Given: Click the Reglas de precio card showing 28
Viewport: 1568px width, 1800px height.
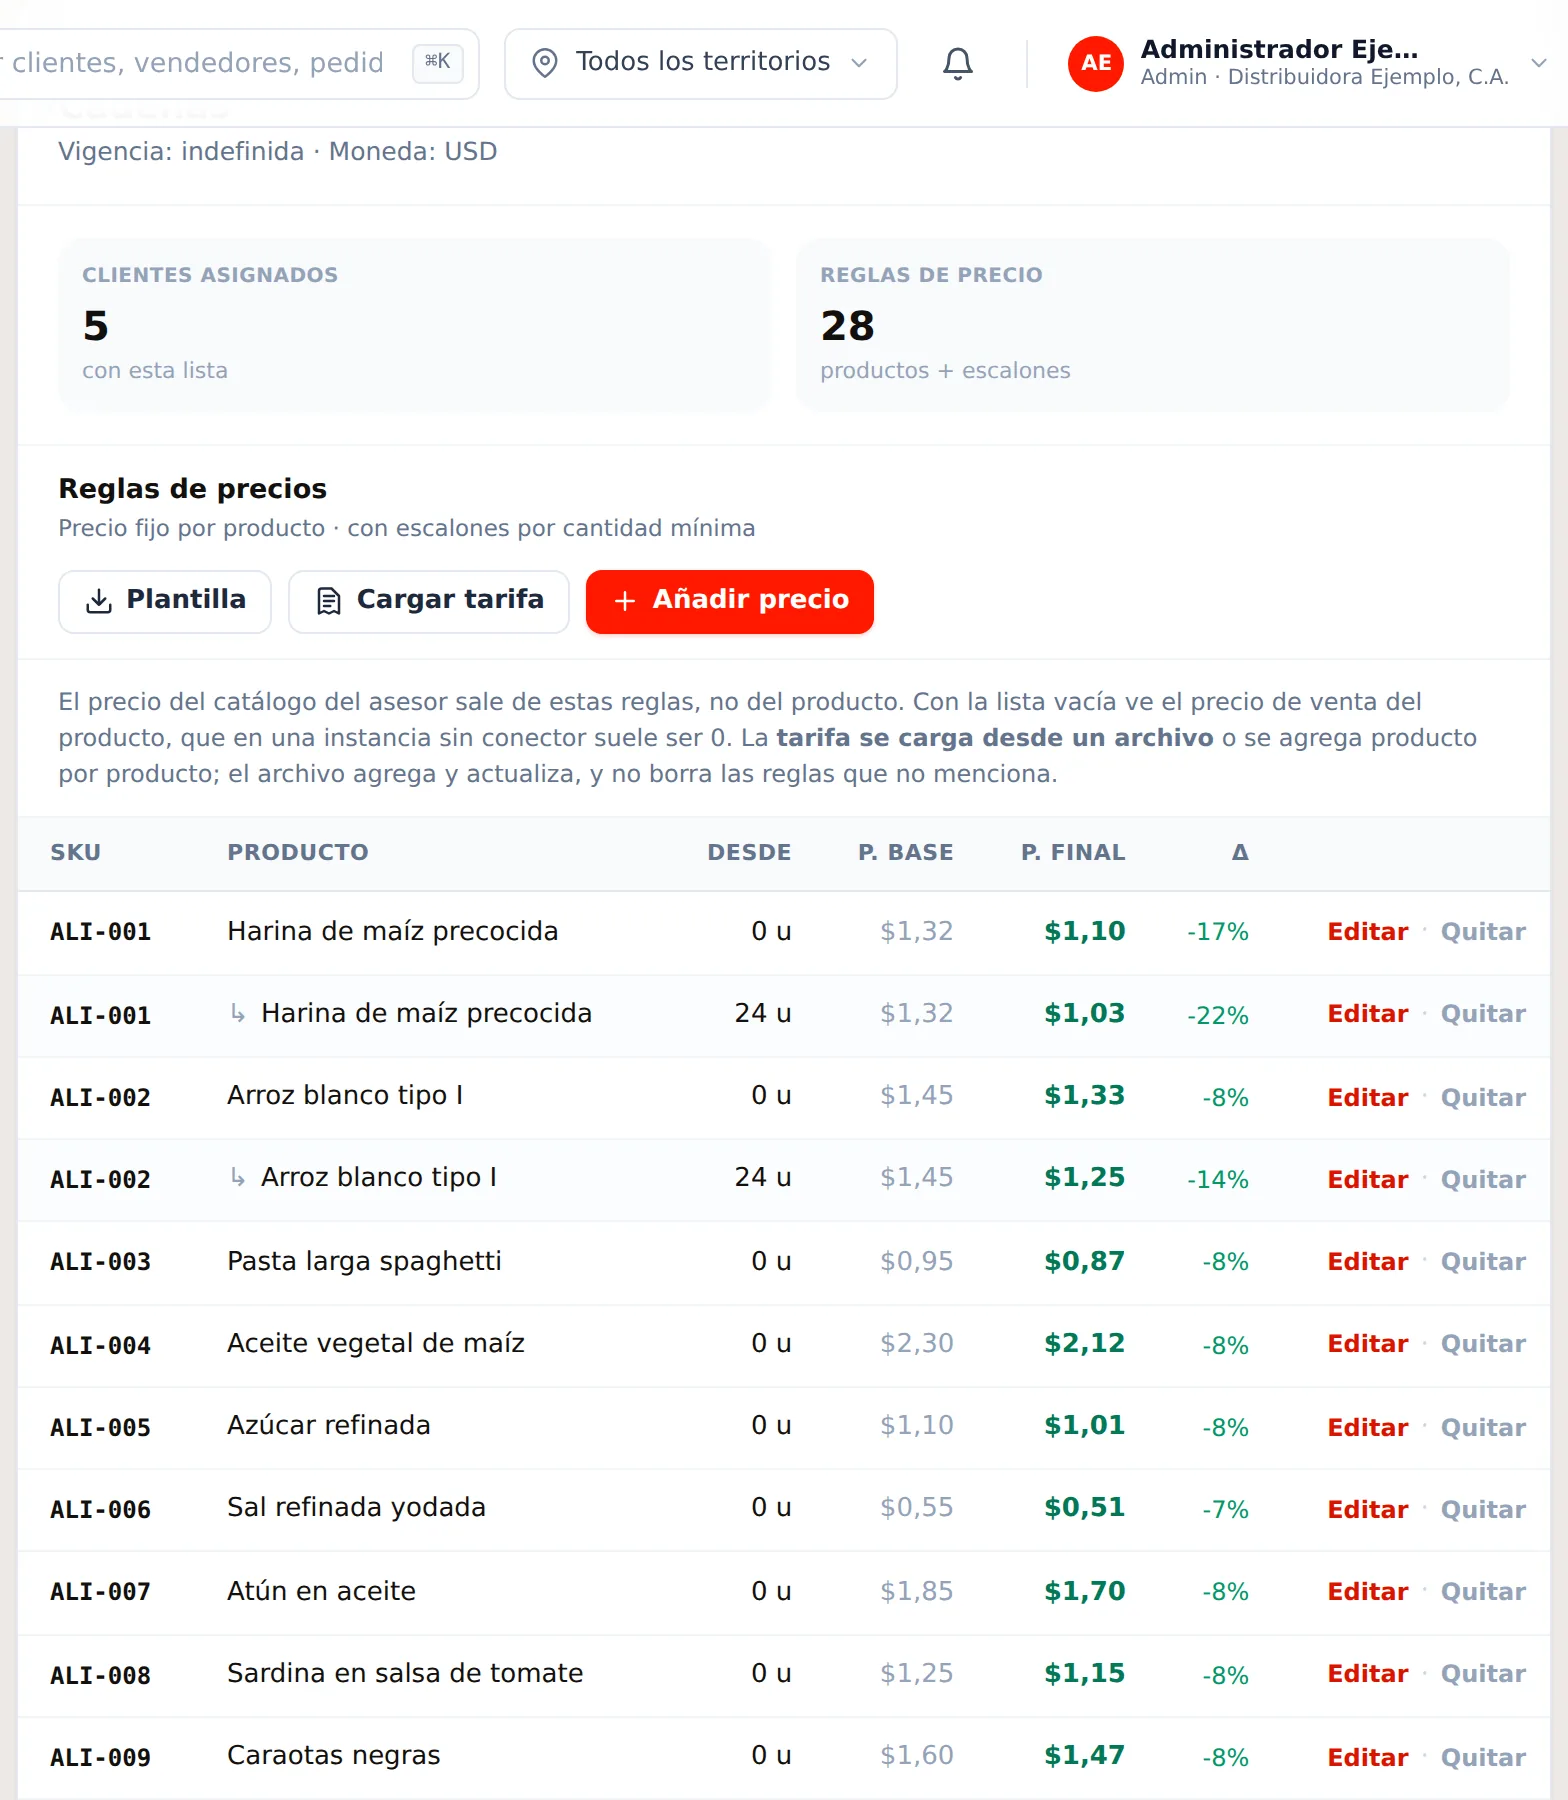Looking at the screenshot, I should [1153, 324].
